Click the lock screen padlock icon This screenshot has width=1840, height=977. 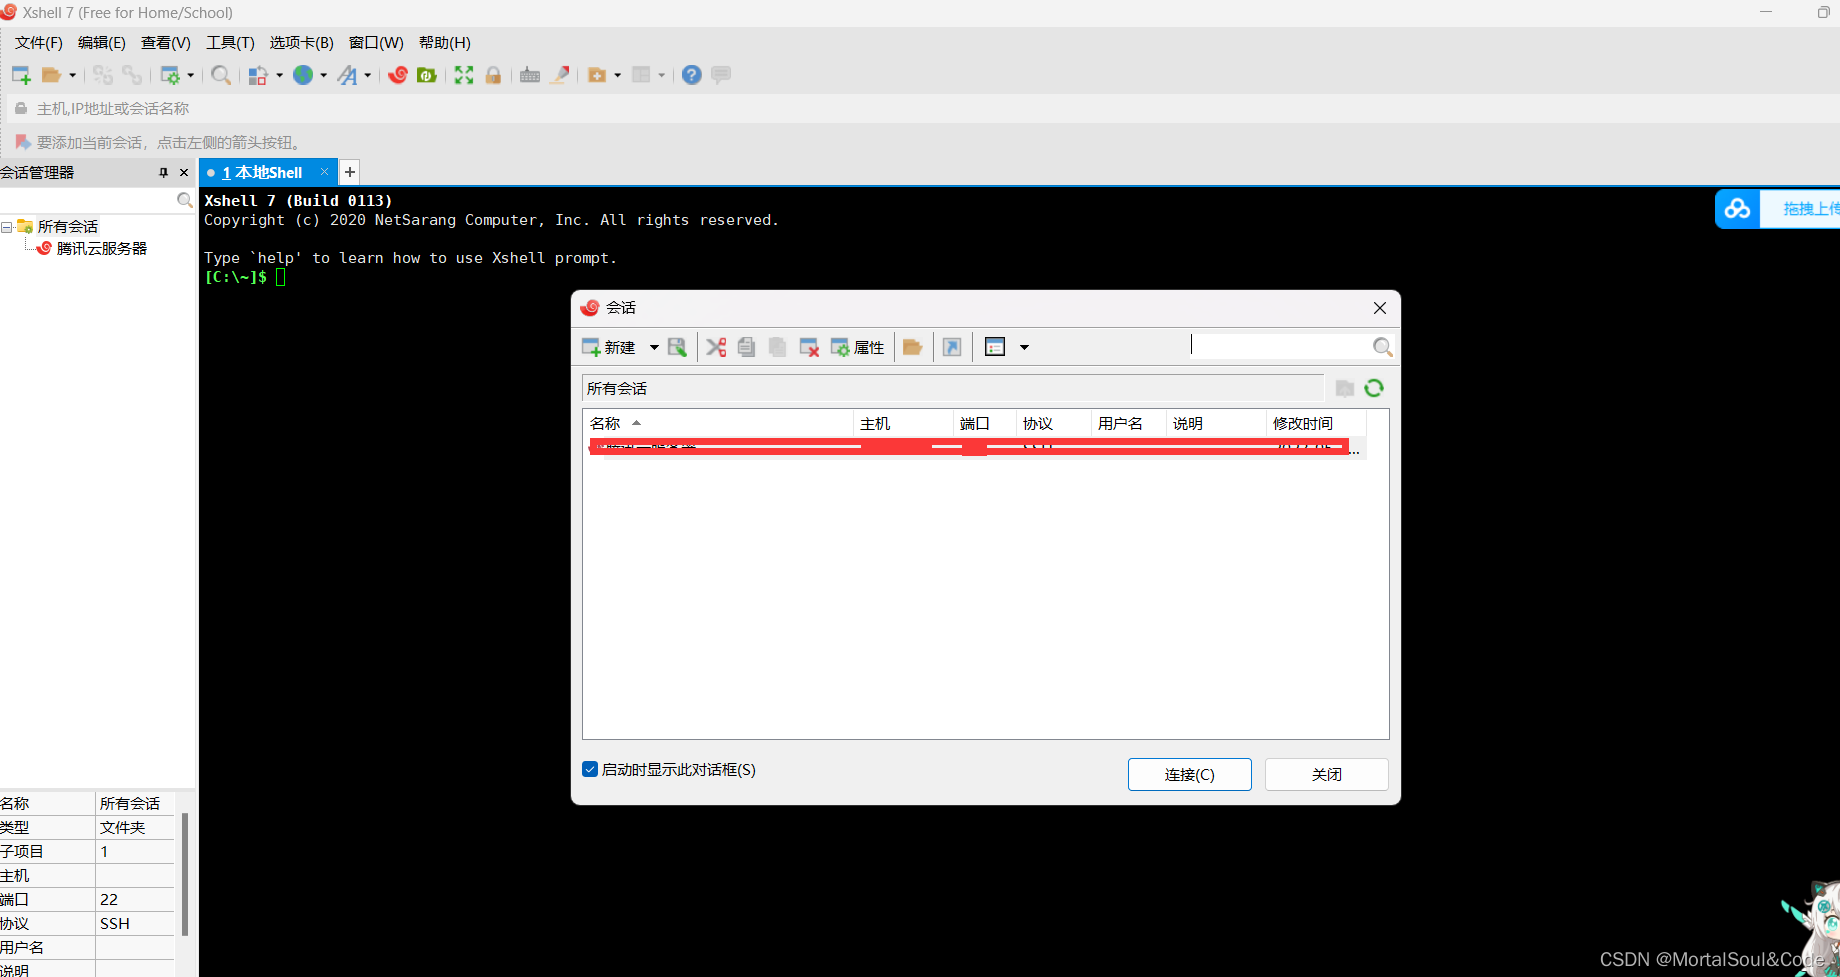point(493,75)
